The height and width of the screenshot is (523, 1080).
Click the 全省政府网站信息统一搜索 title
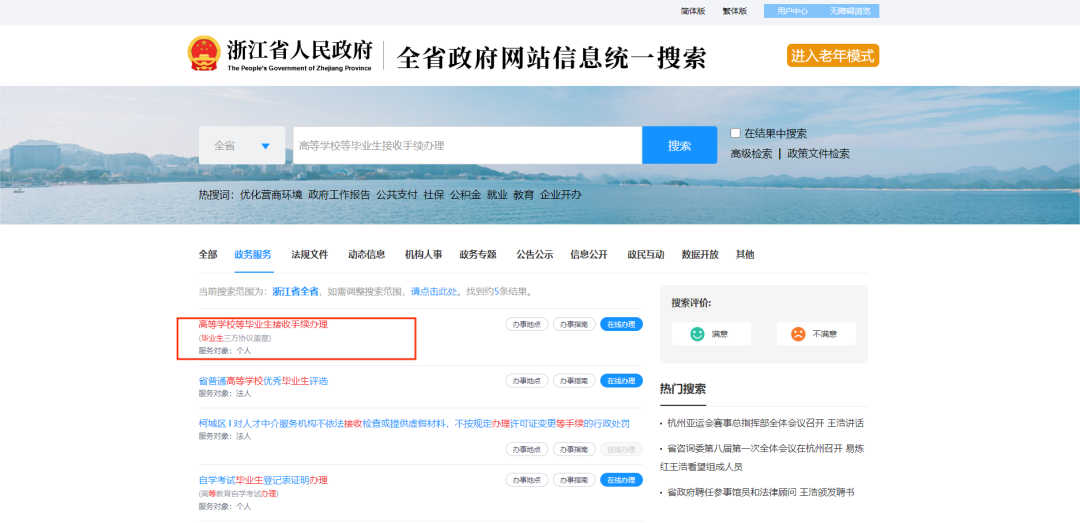coord(552,58)
